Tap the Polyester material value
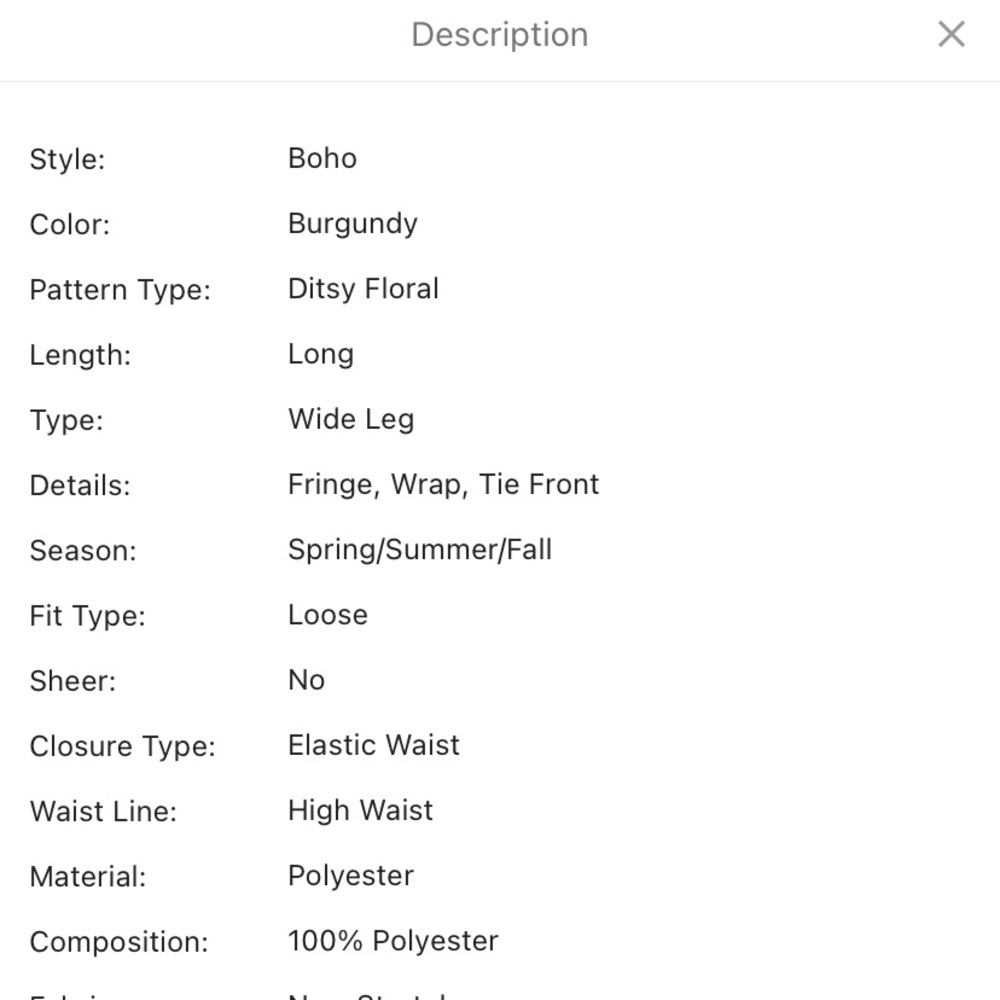 pos(351,876)
